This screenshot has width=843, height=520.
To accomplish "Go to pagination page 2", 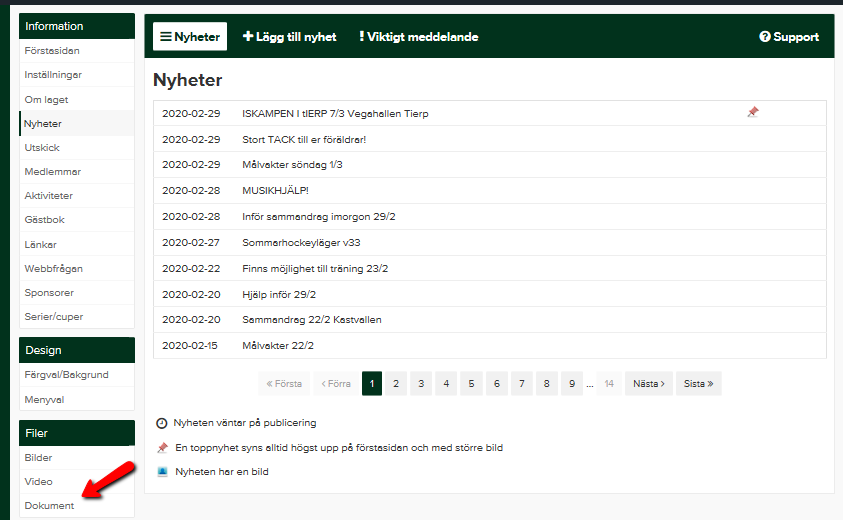I will click(x=396, y=383).
